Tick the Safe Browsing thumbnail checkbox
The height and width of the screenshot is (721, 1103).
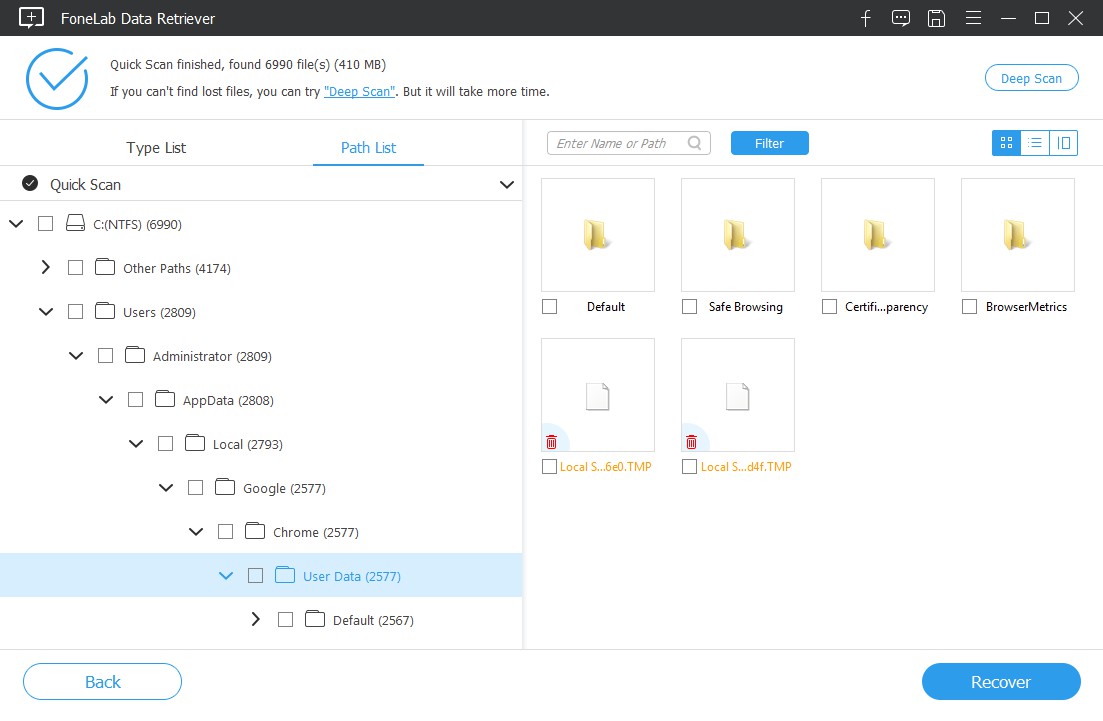[x=689, y=307]
